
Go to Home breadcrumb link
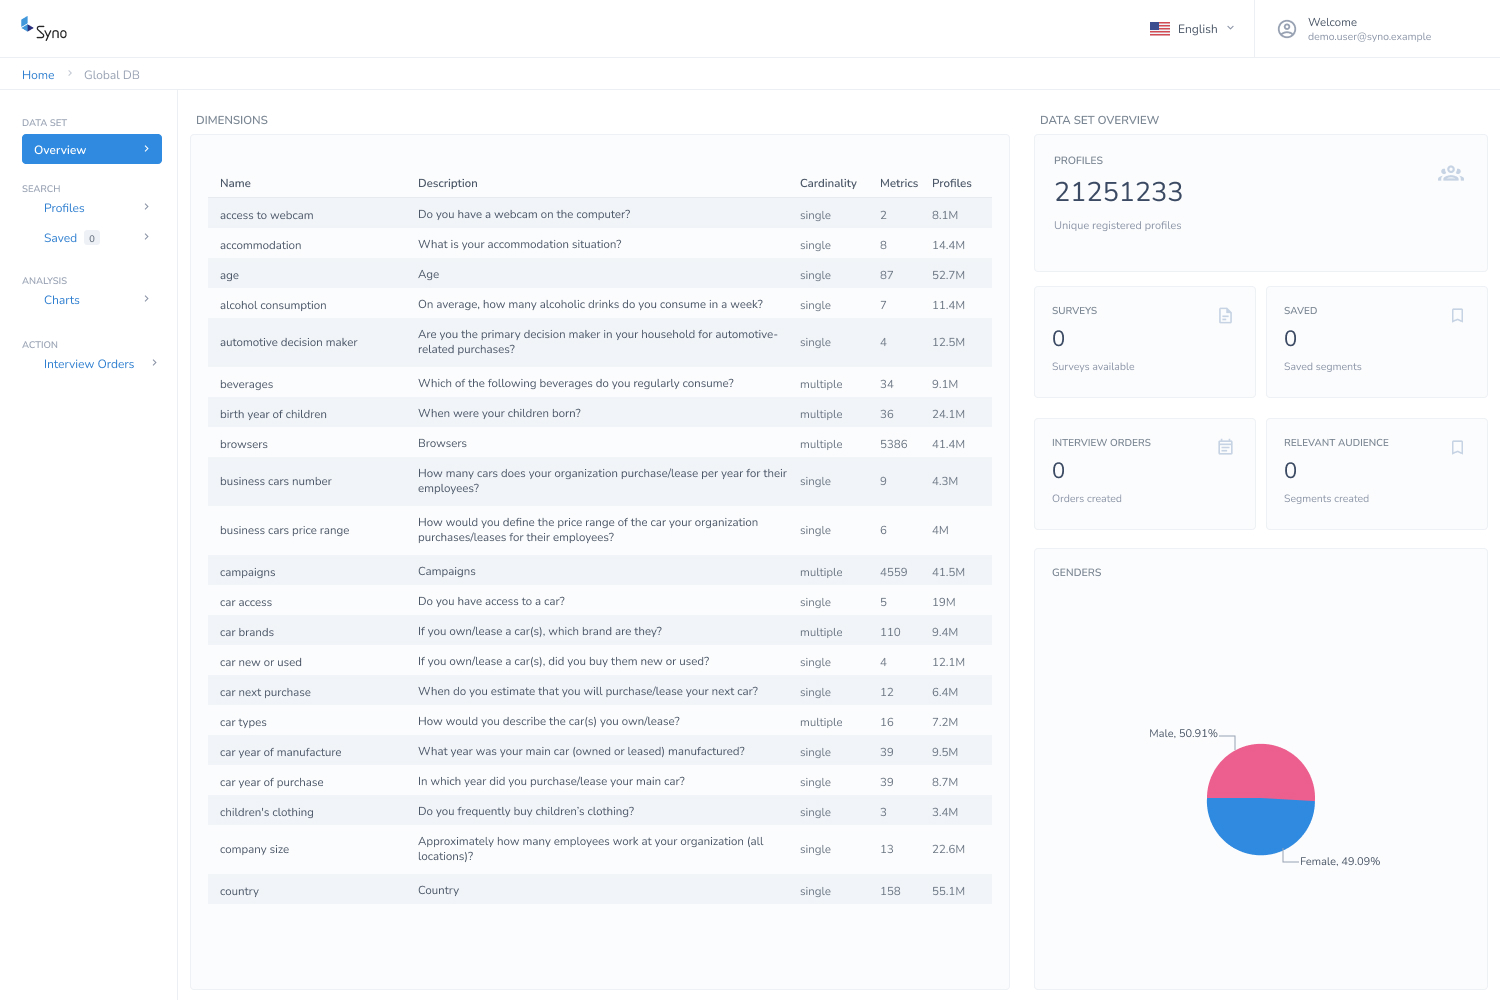[38, 75]
